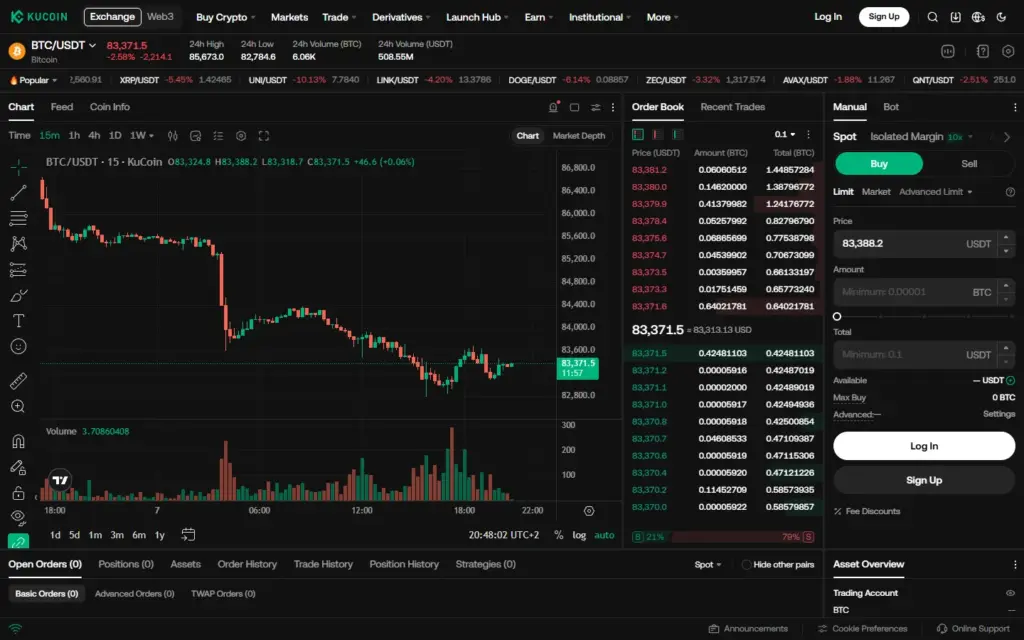
Task: Open the candlestick chart type selector
Action: 172,136
